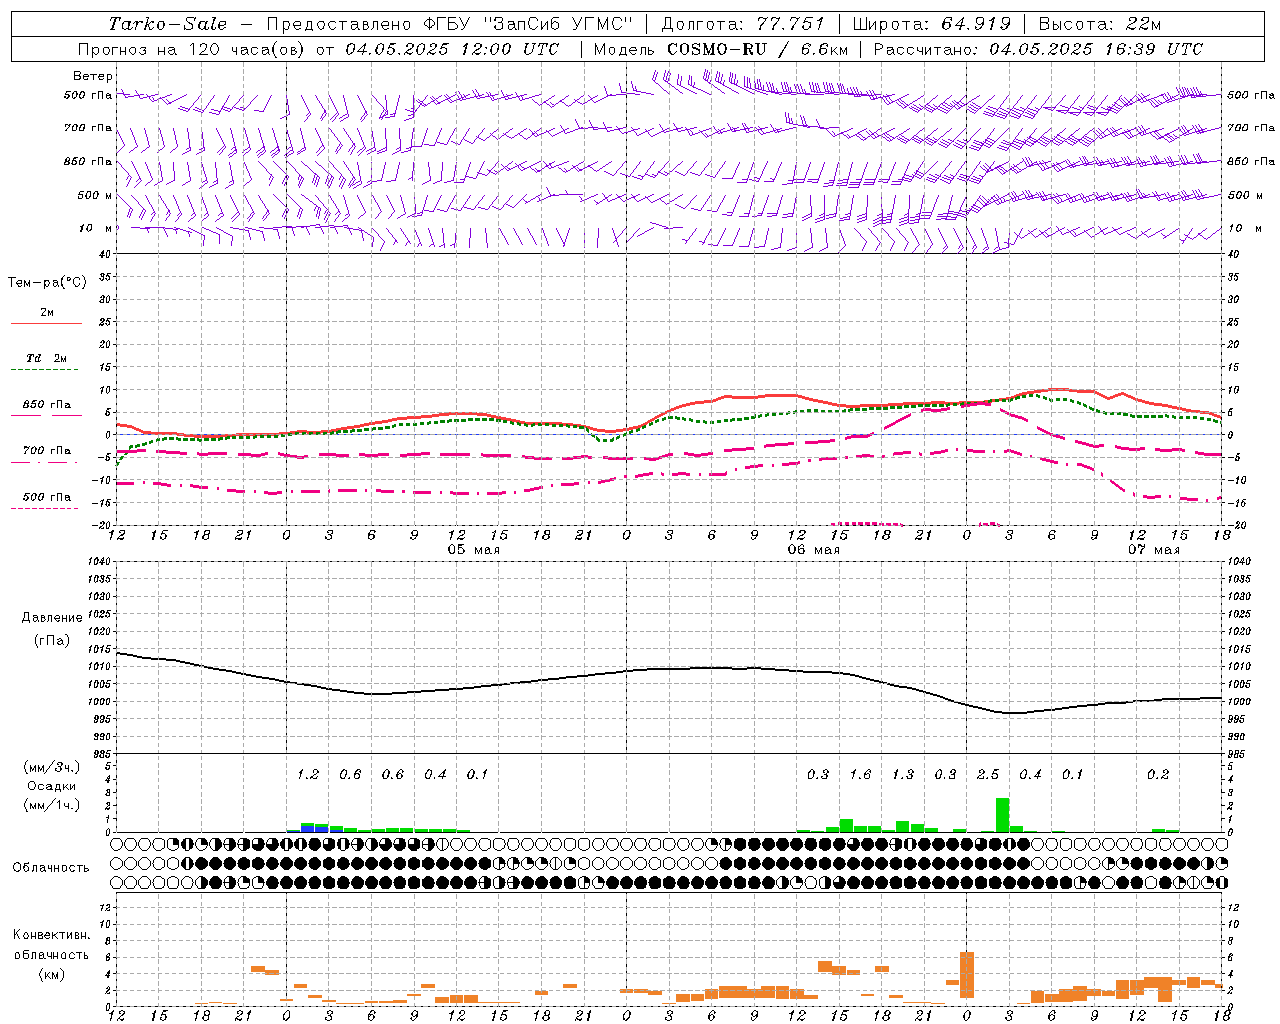Click the 1.2 precipitation amount
The image size is (1280, 1024).
pyautogui.click(x=308, y=775)
